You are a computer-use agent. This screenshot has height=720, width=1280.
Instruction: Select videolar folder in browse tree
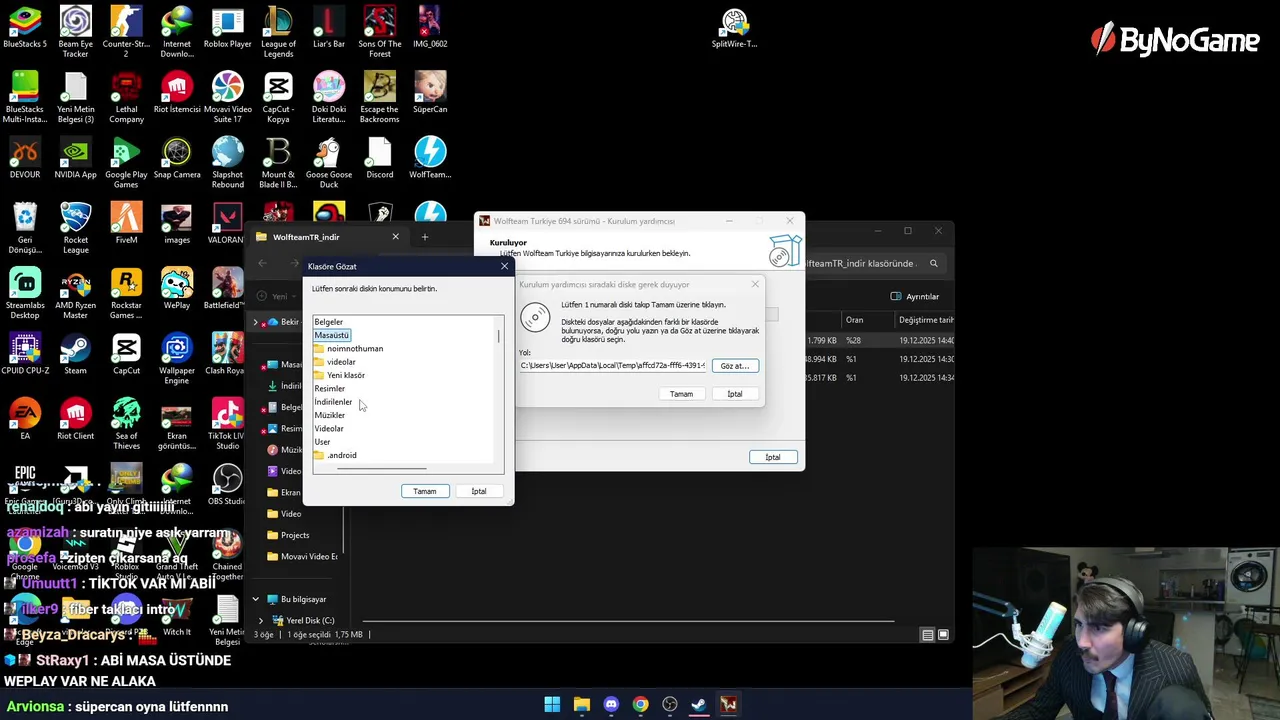tap(335, 362)
